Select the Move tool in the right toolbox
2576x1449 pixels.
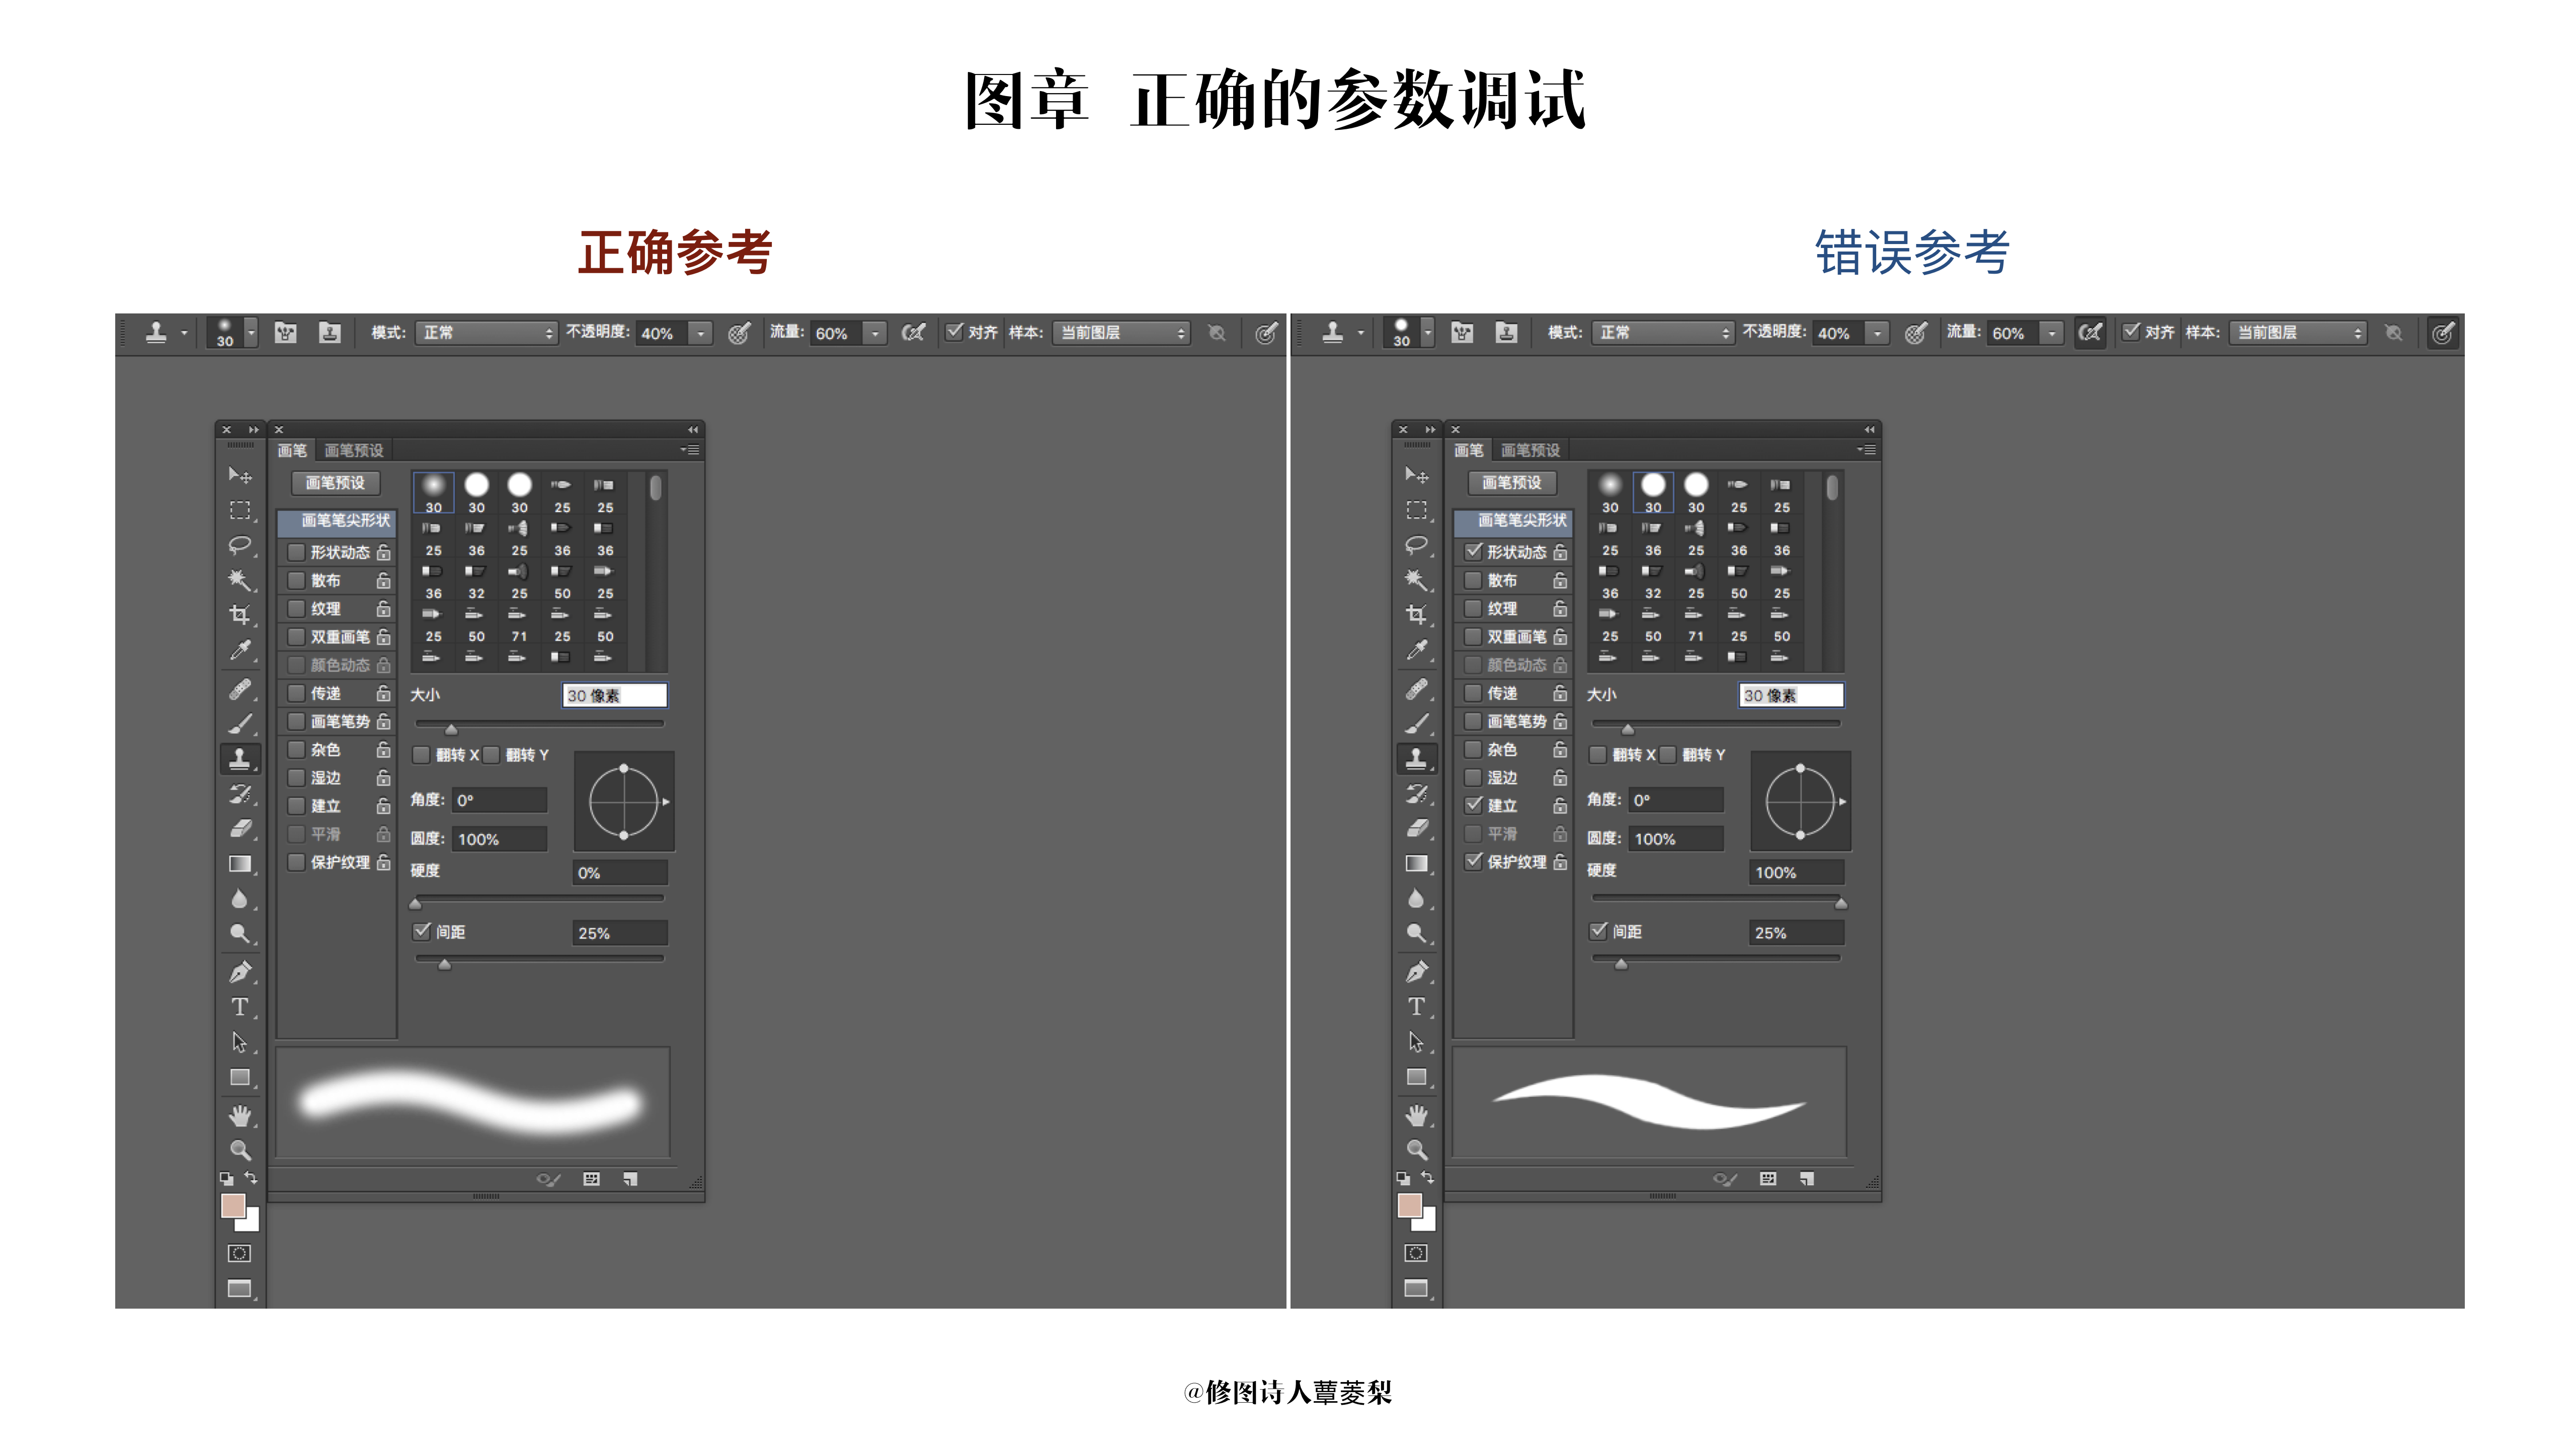(x=1416, y=475)
